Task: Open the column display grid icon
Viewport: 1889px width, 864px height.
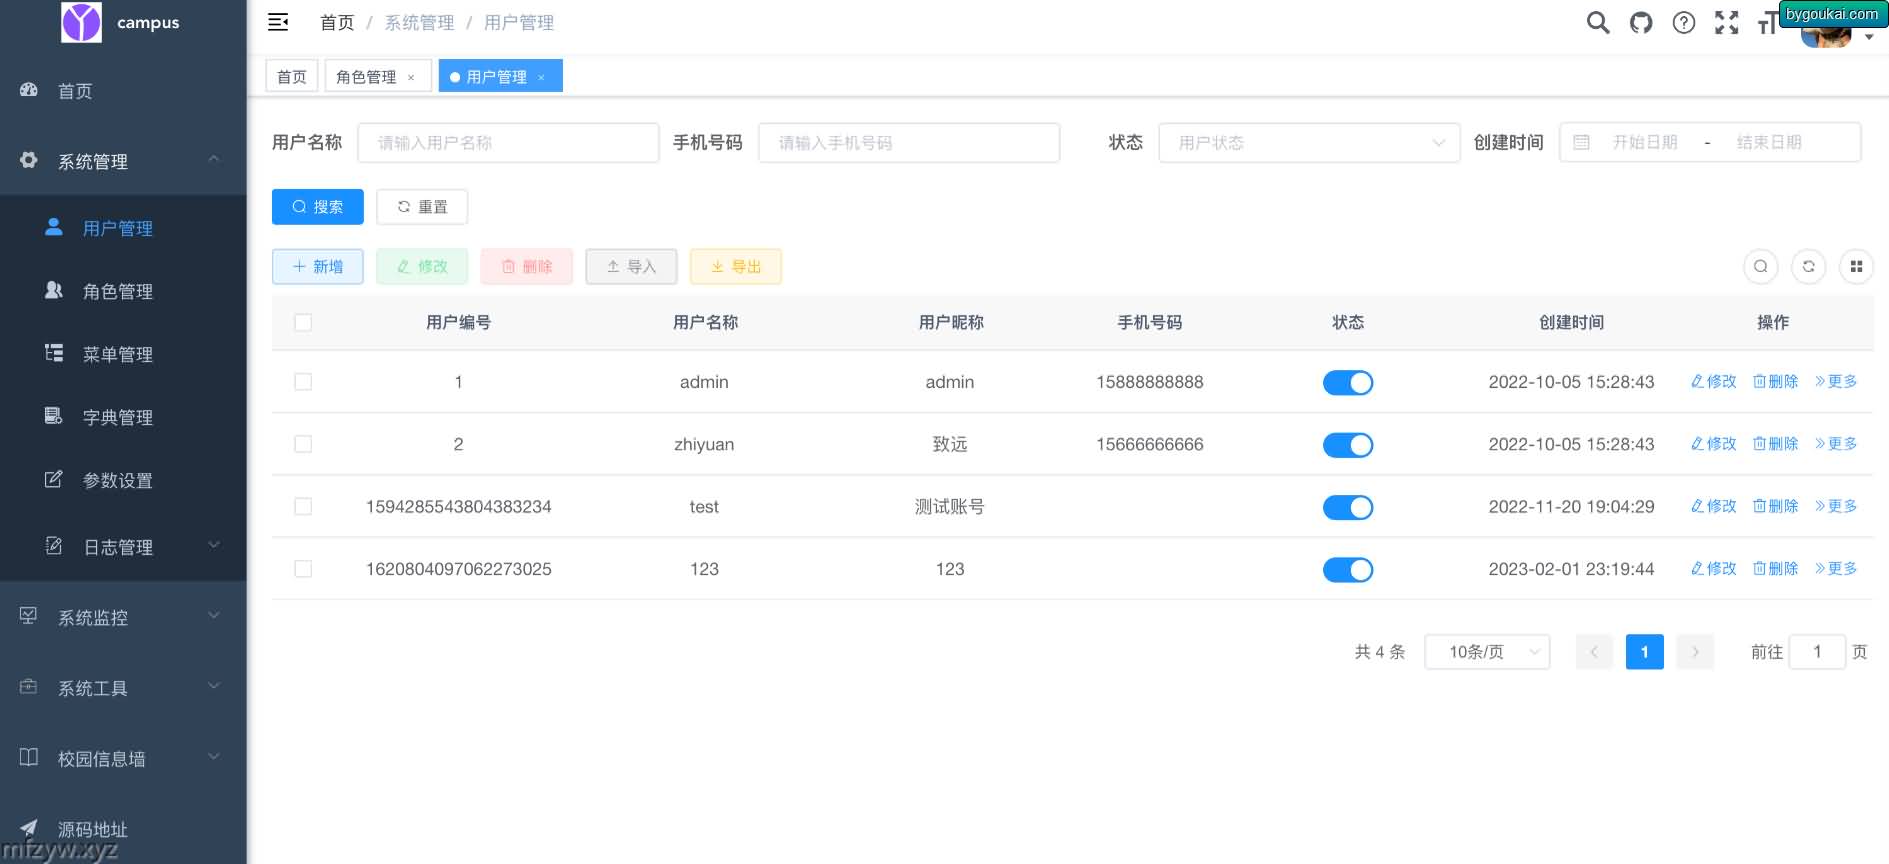Action: click(x=1856, y=266)
